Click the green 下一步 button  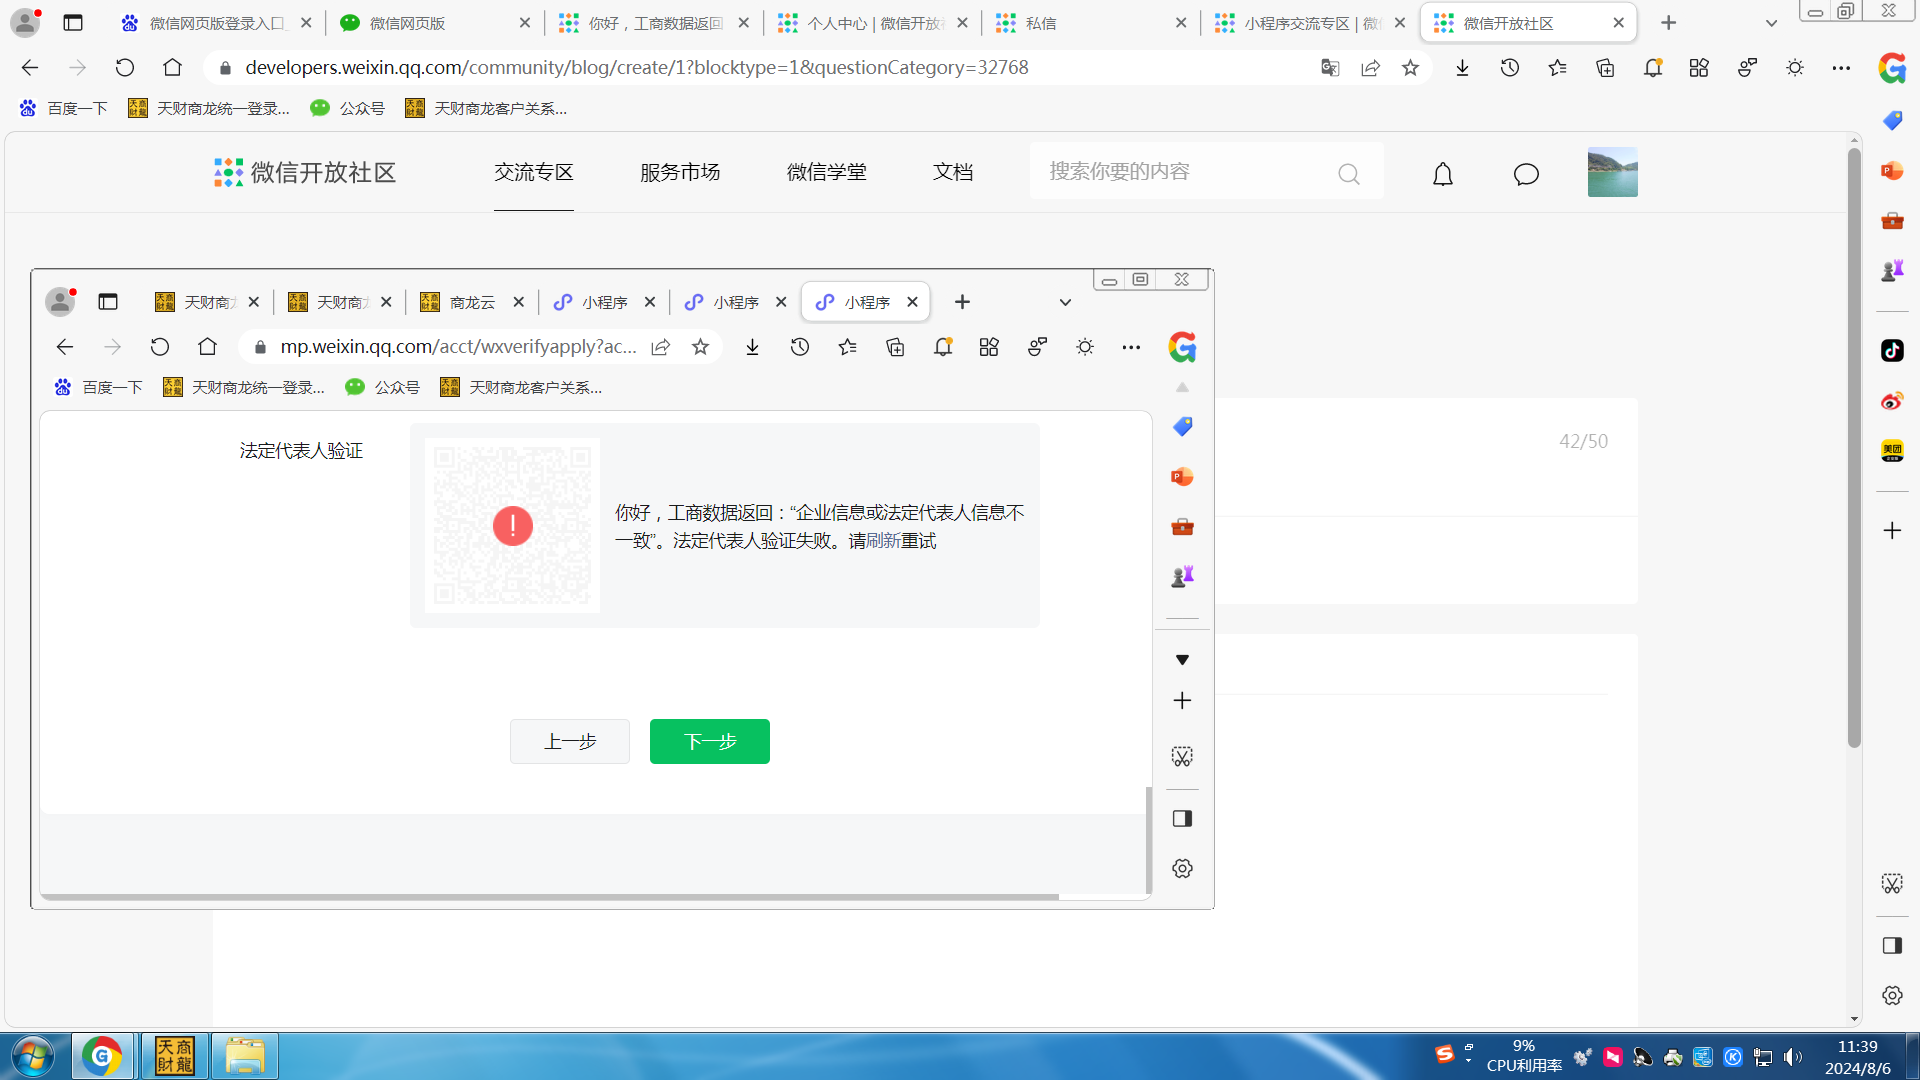click(710, 741)
